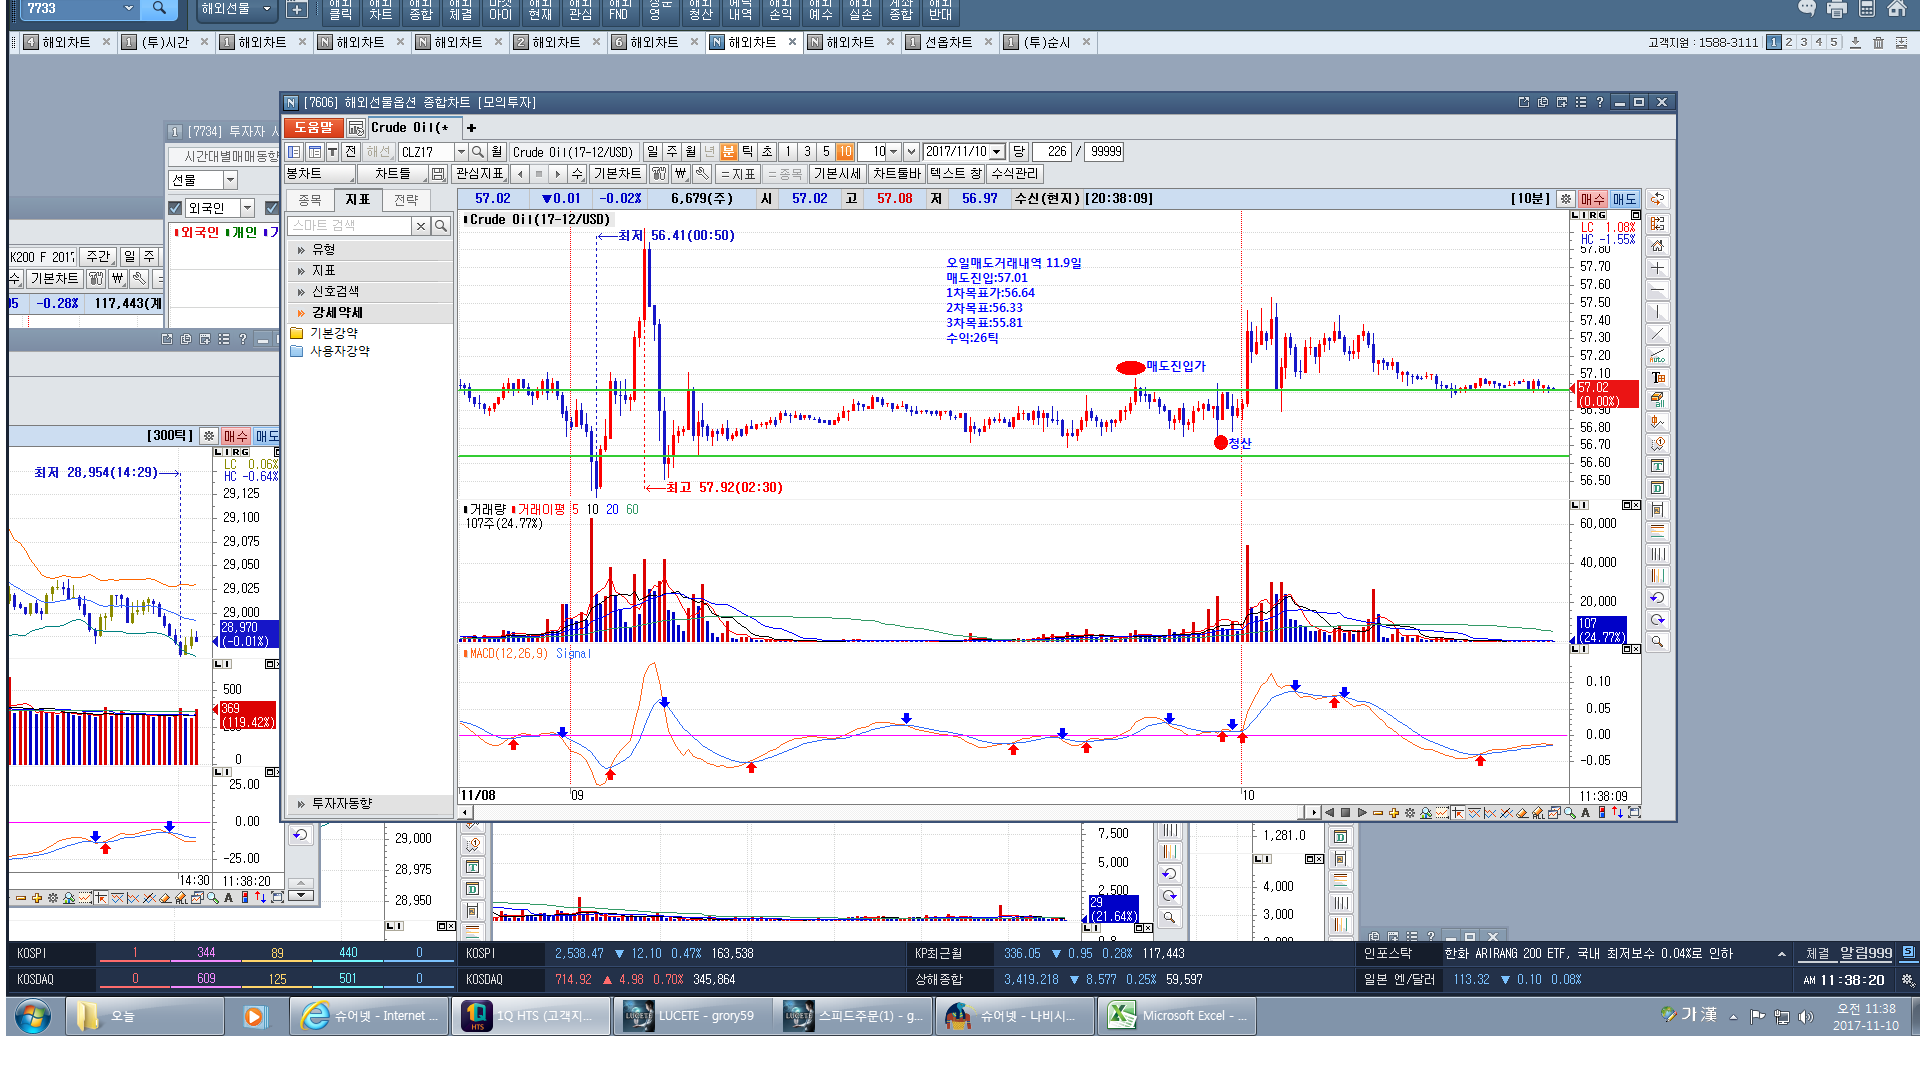The image size is (1920, 1080).
Task: Click the undo arrow in right toolbar
Action: tap(1657, 598)
